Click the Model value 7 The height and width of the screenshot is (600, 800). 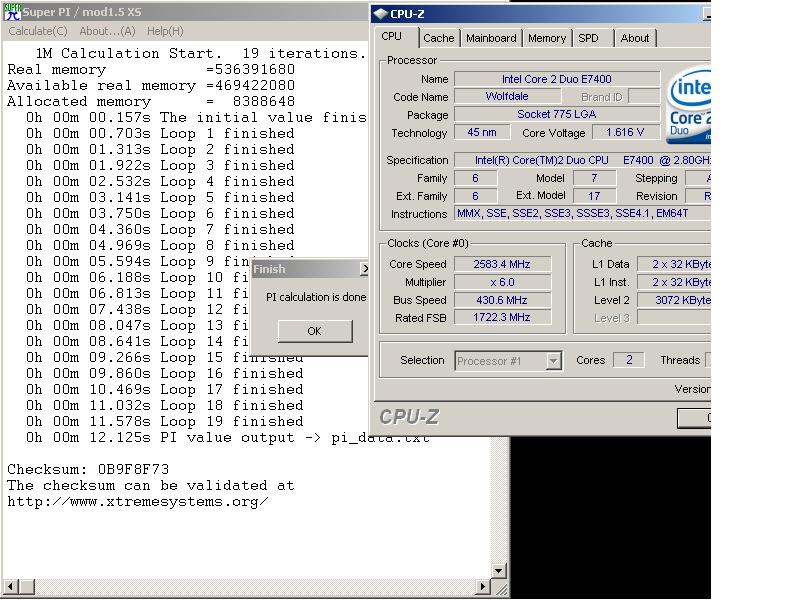click(594, 178)
